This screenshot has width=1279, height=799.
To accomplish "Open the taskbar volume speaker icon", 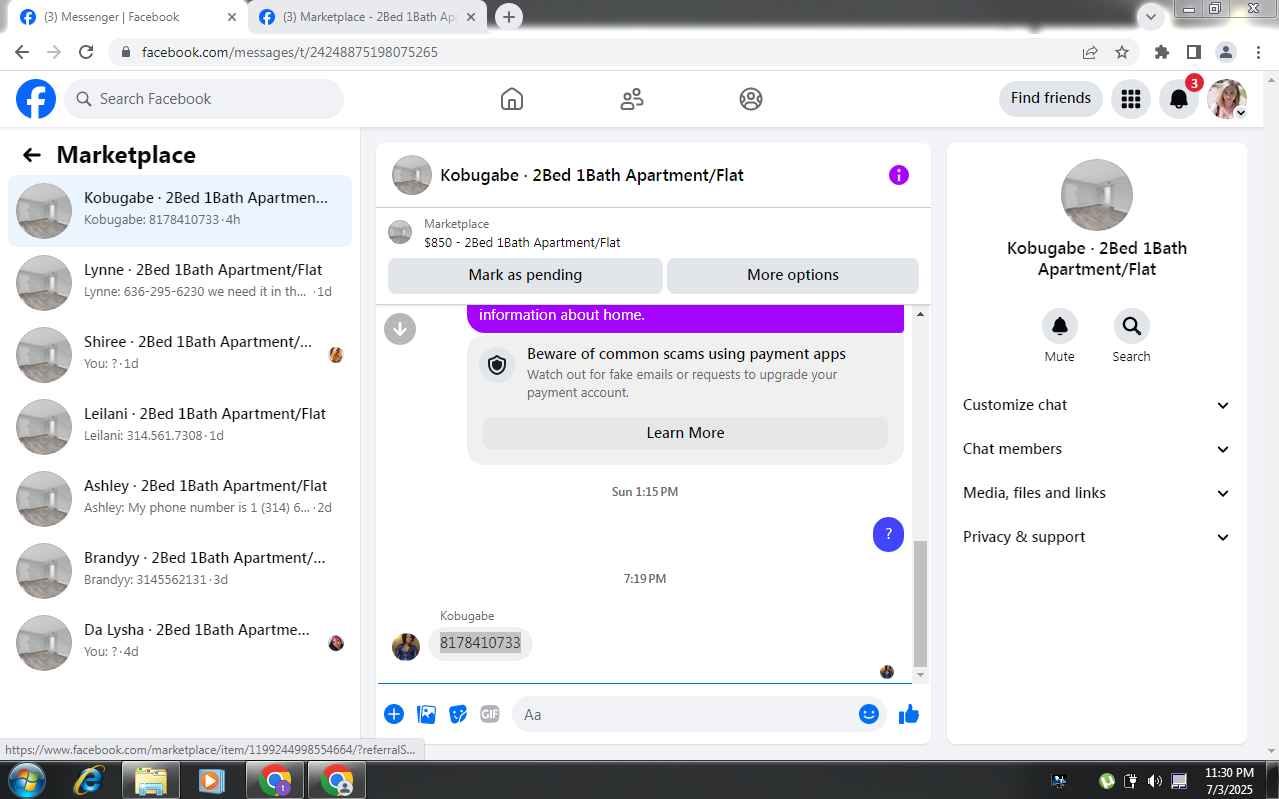I will click(x=1155, y=781).
